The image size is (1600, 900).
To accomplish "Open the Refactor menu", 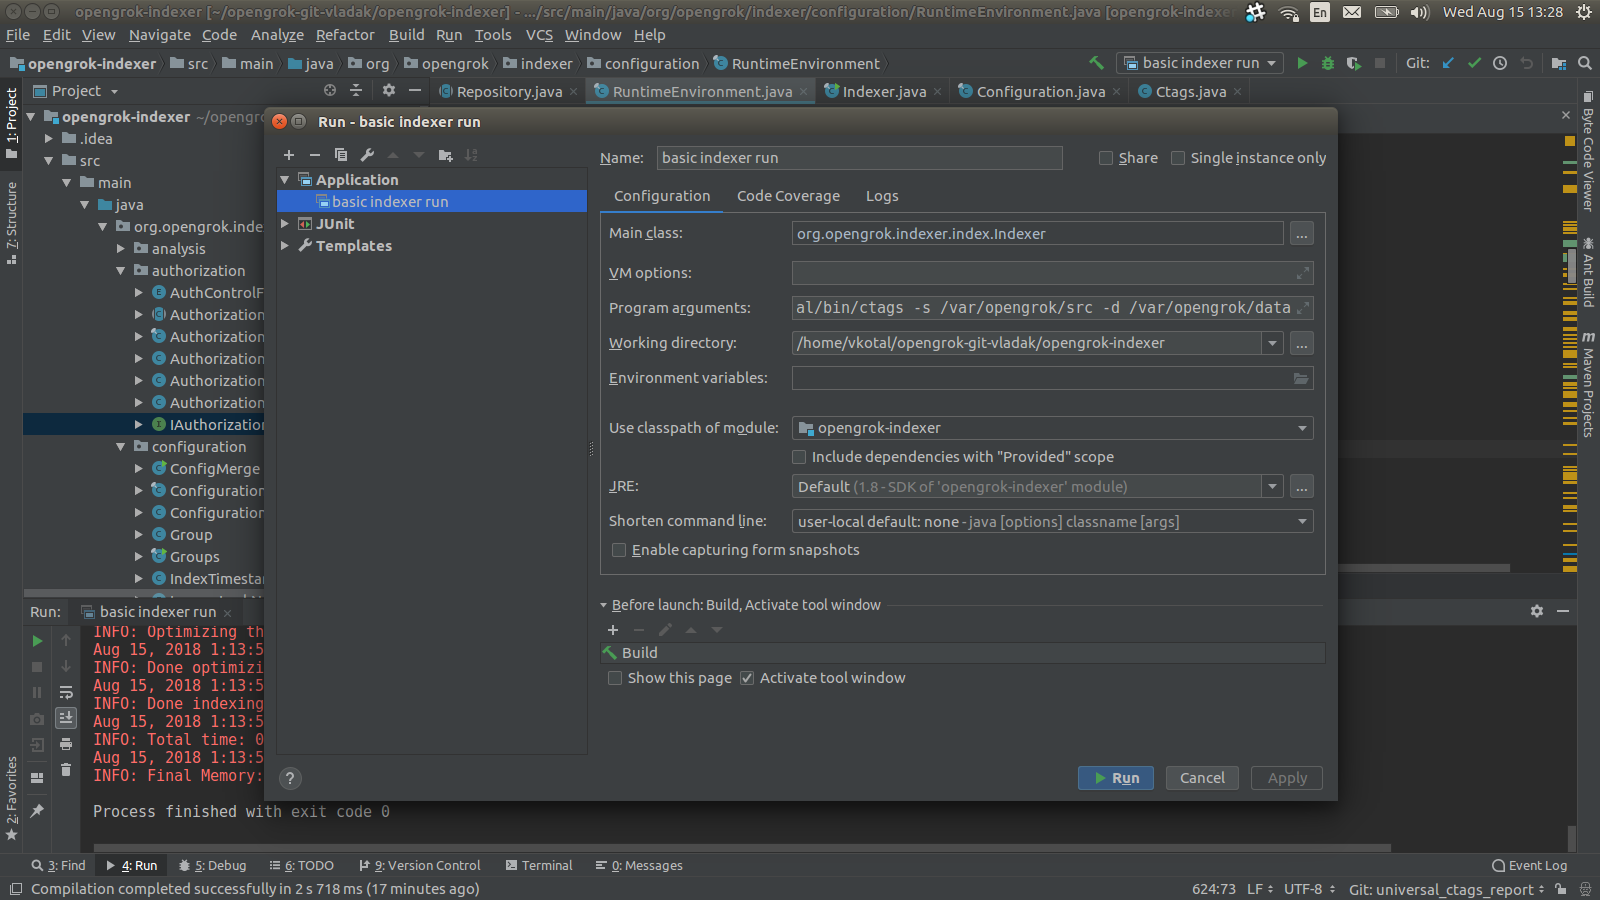I will [345, 35].
